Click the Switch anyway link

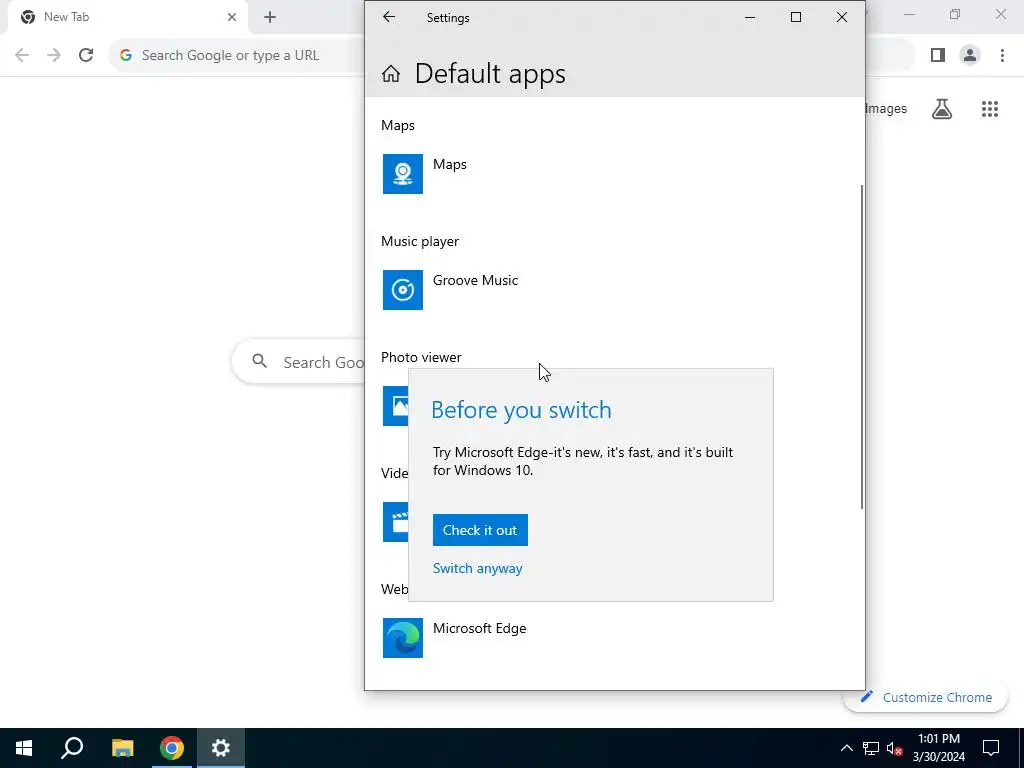[477, 568]
